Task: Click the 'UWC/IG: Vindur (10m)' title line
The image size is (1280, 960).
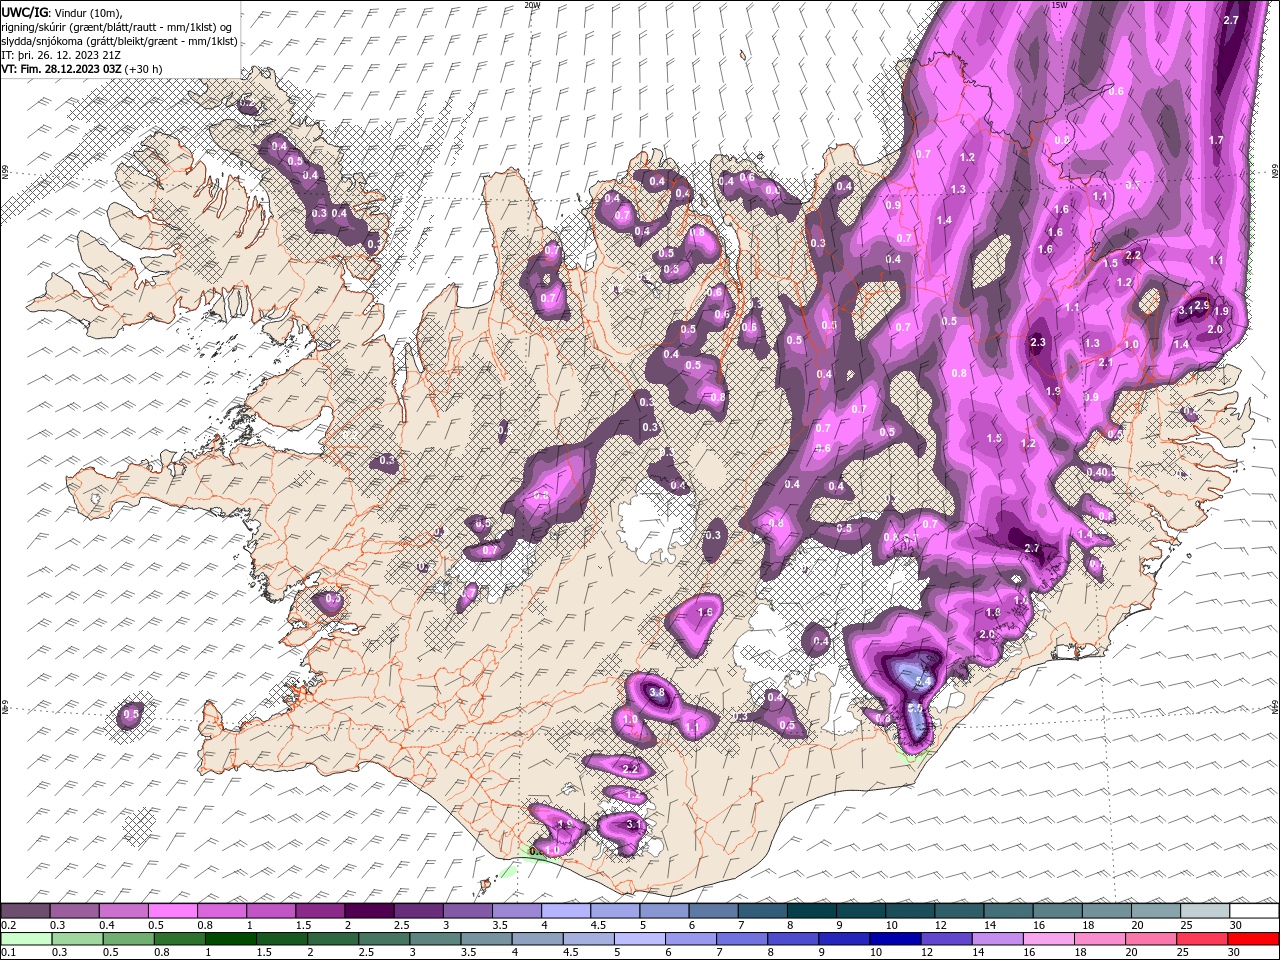Action: [61, 12]
